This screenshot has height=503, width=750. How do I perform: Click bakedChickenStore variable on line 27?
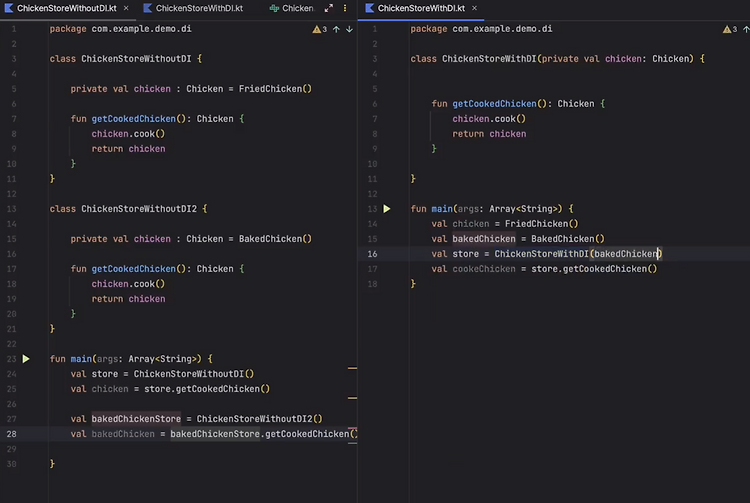pos(136,419)
